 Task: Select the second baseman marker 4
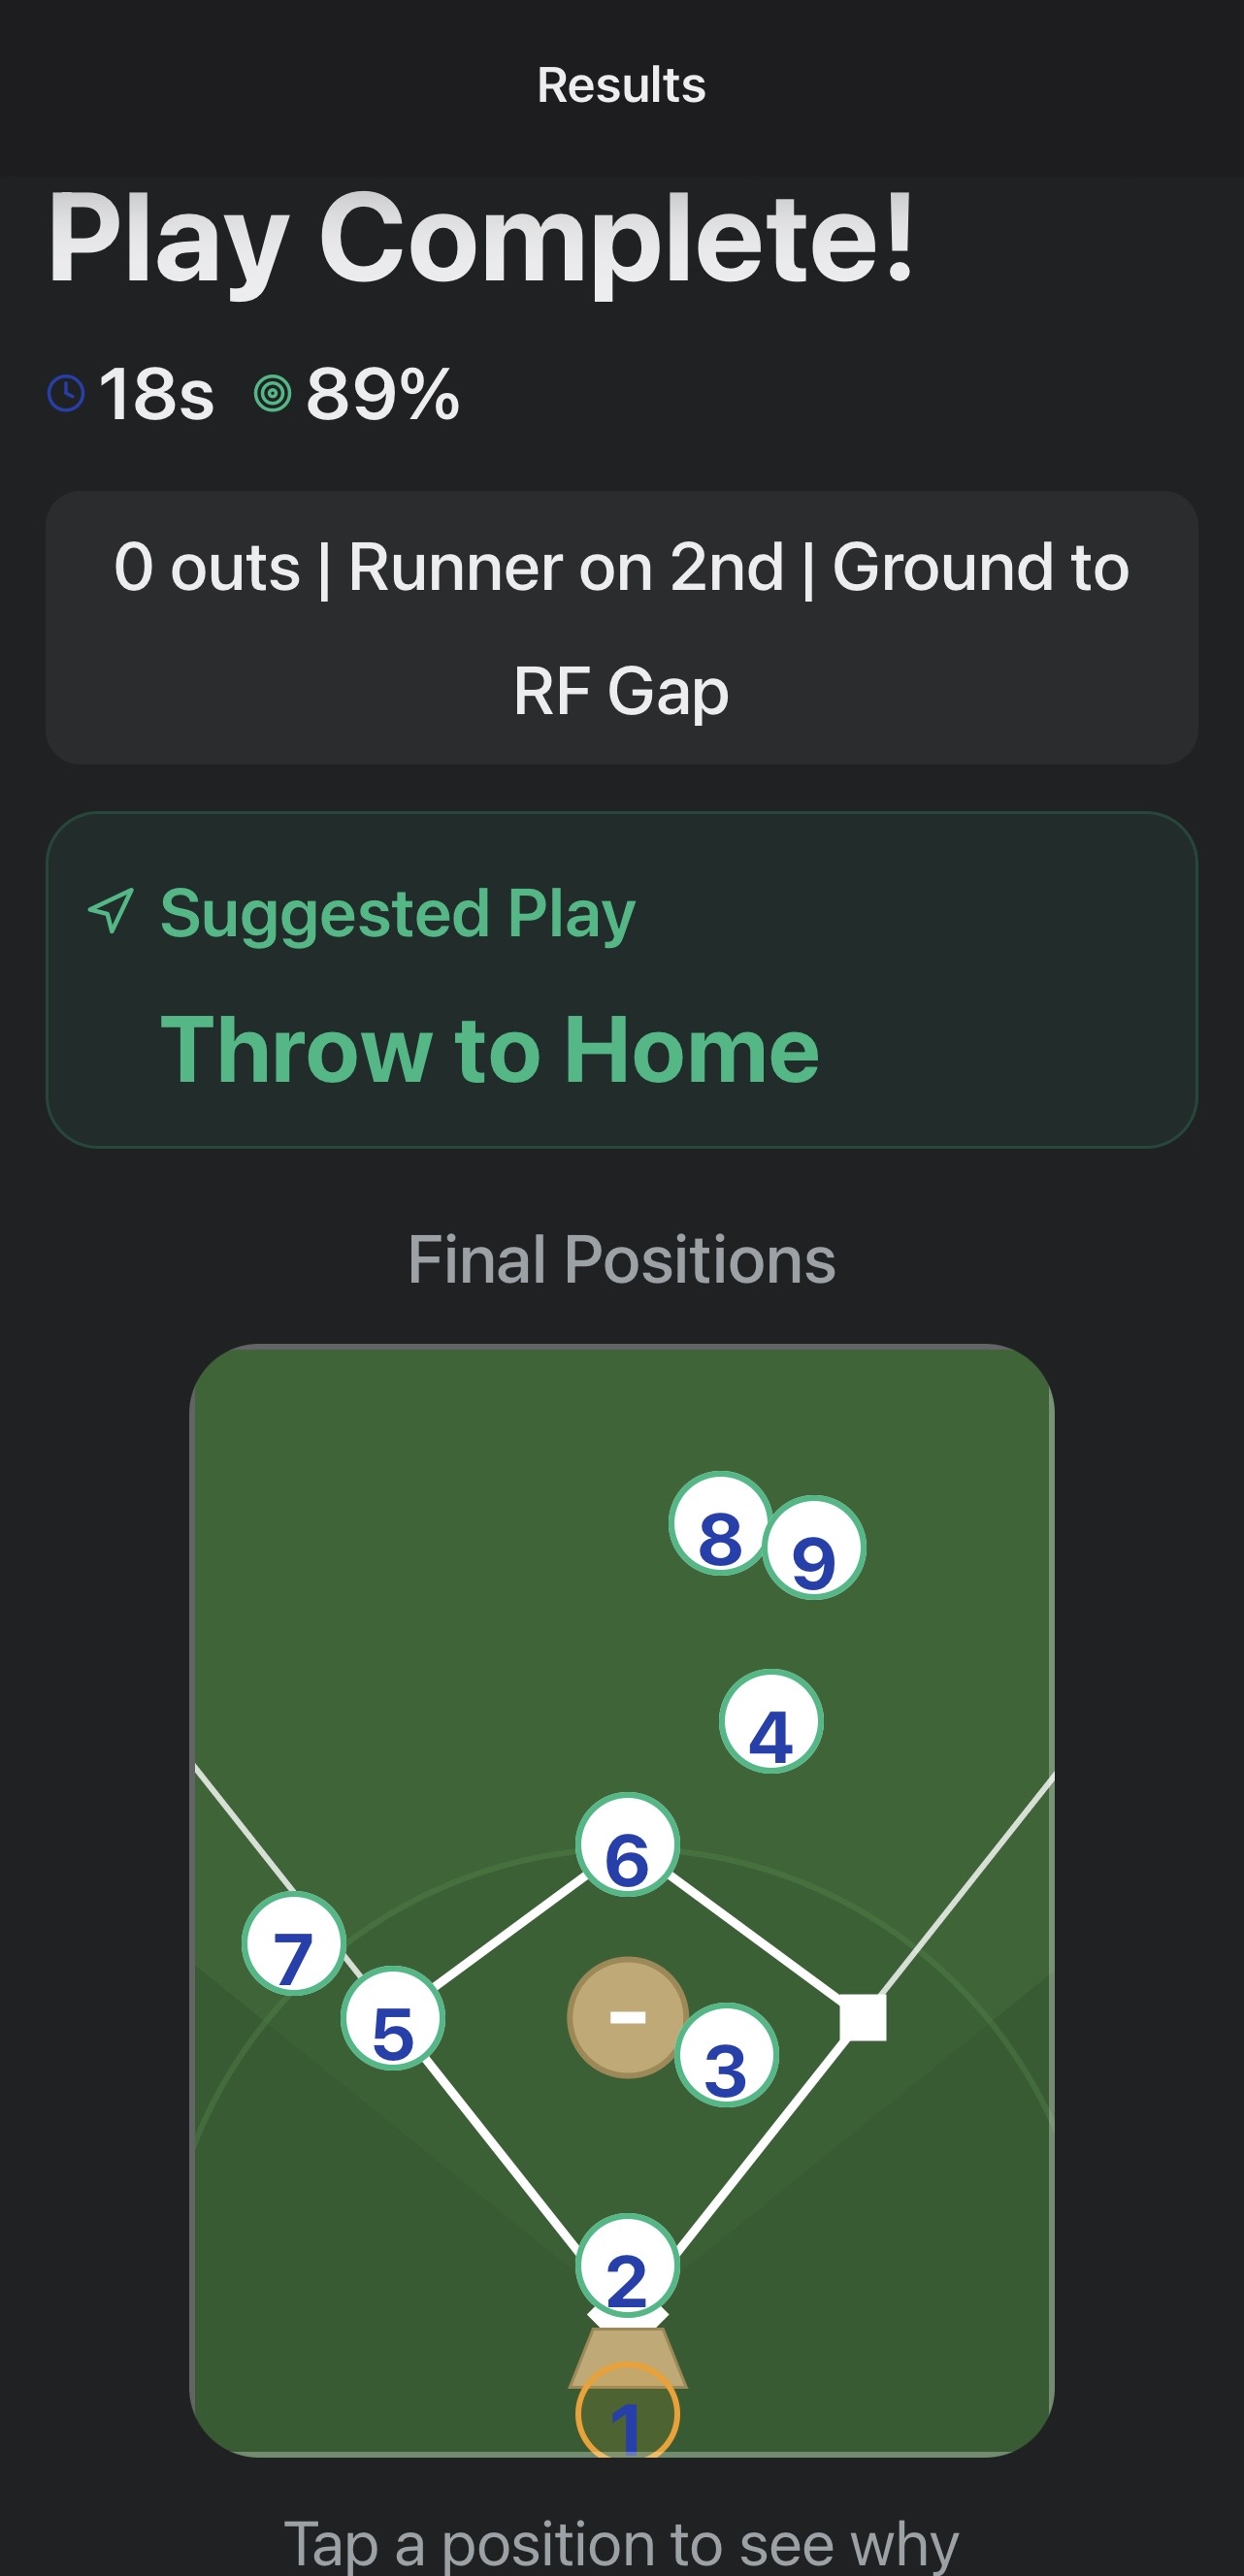771,1721
